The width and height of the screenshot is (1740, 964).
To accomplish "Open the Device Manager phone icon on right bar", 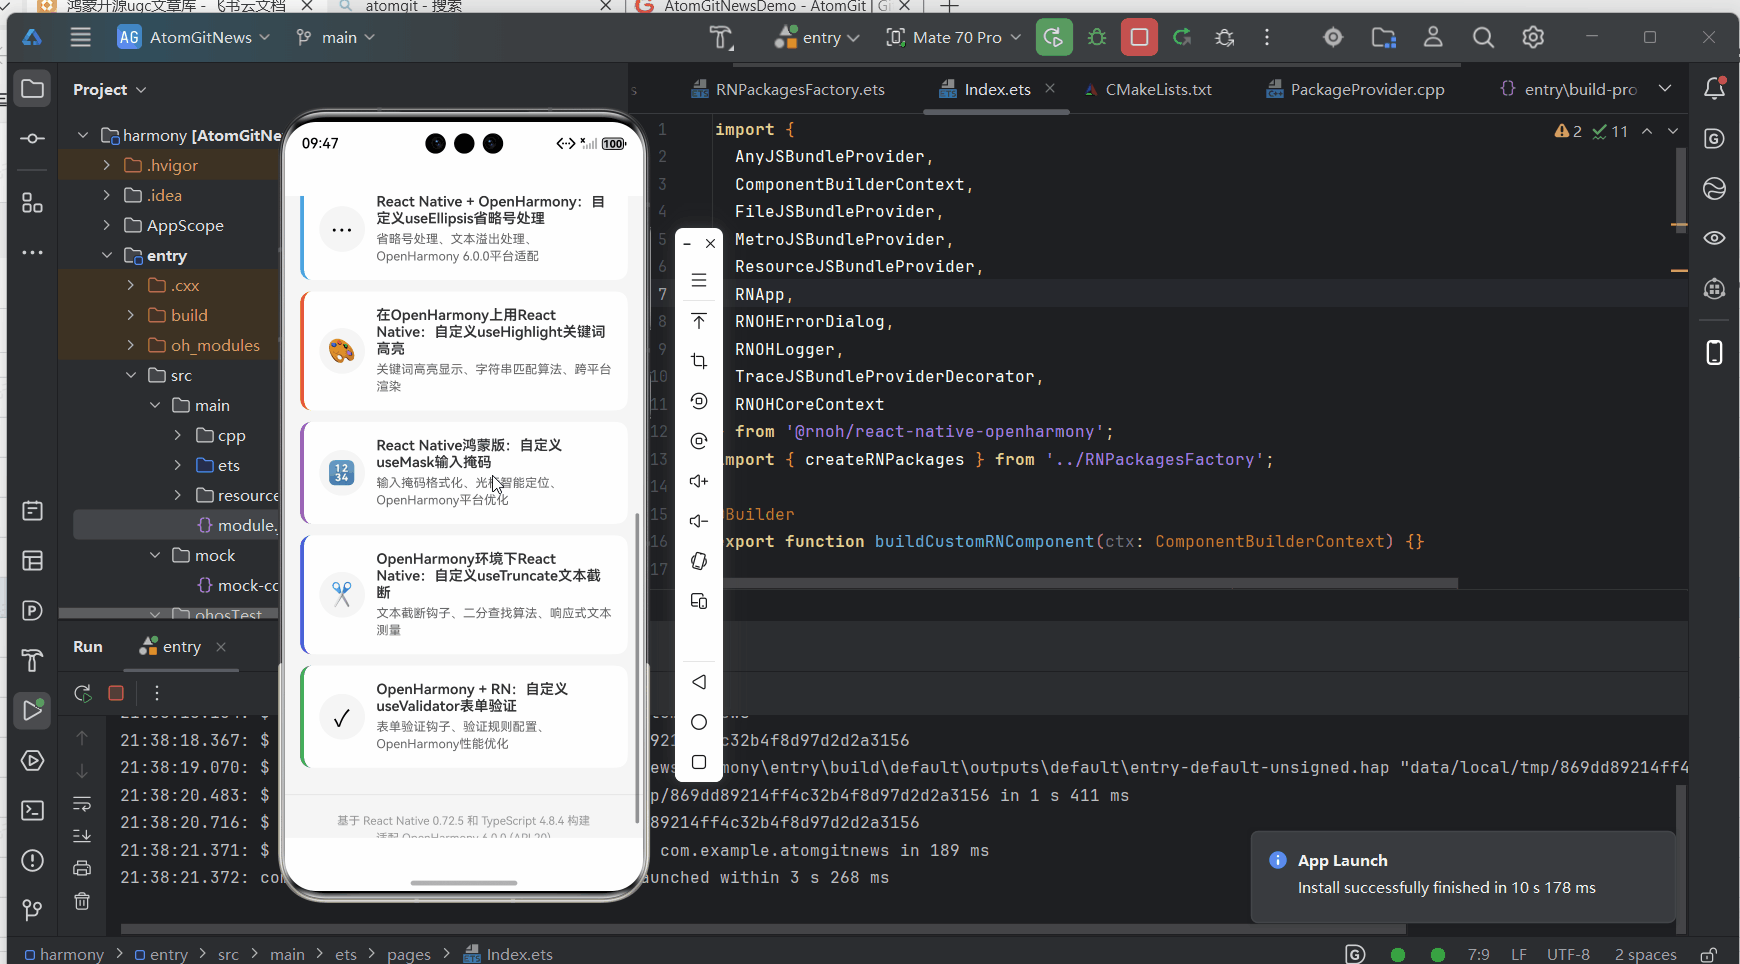I will point(1714,352).
